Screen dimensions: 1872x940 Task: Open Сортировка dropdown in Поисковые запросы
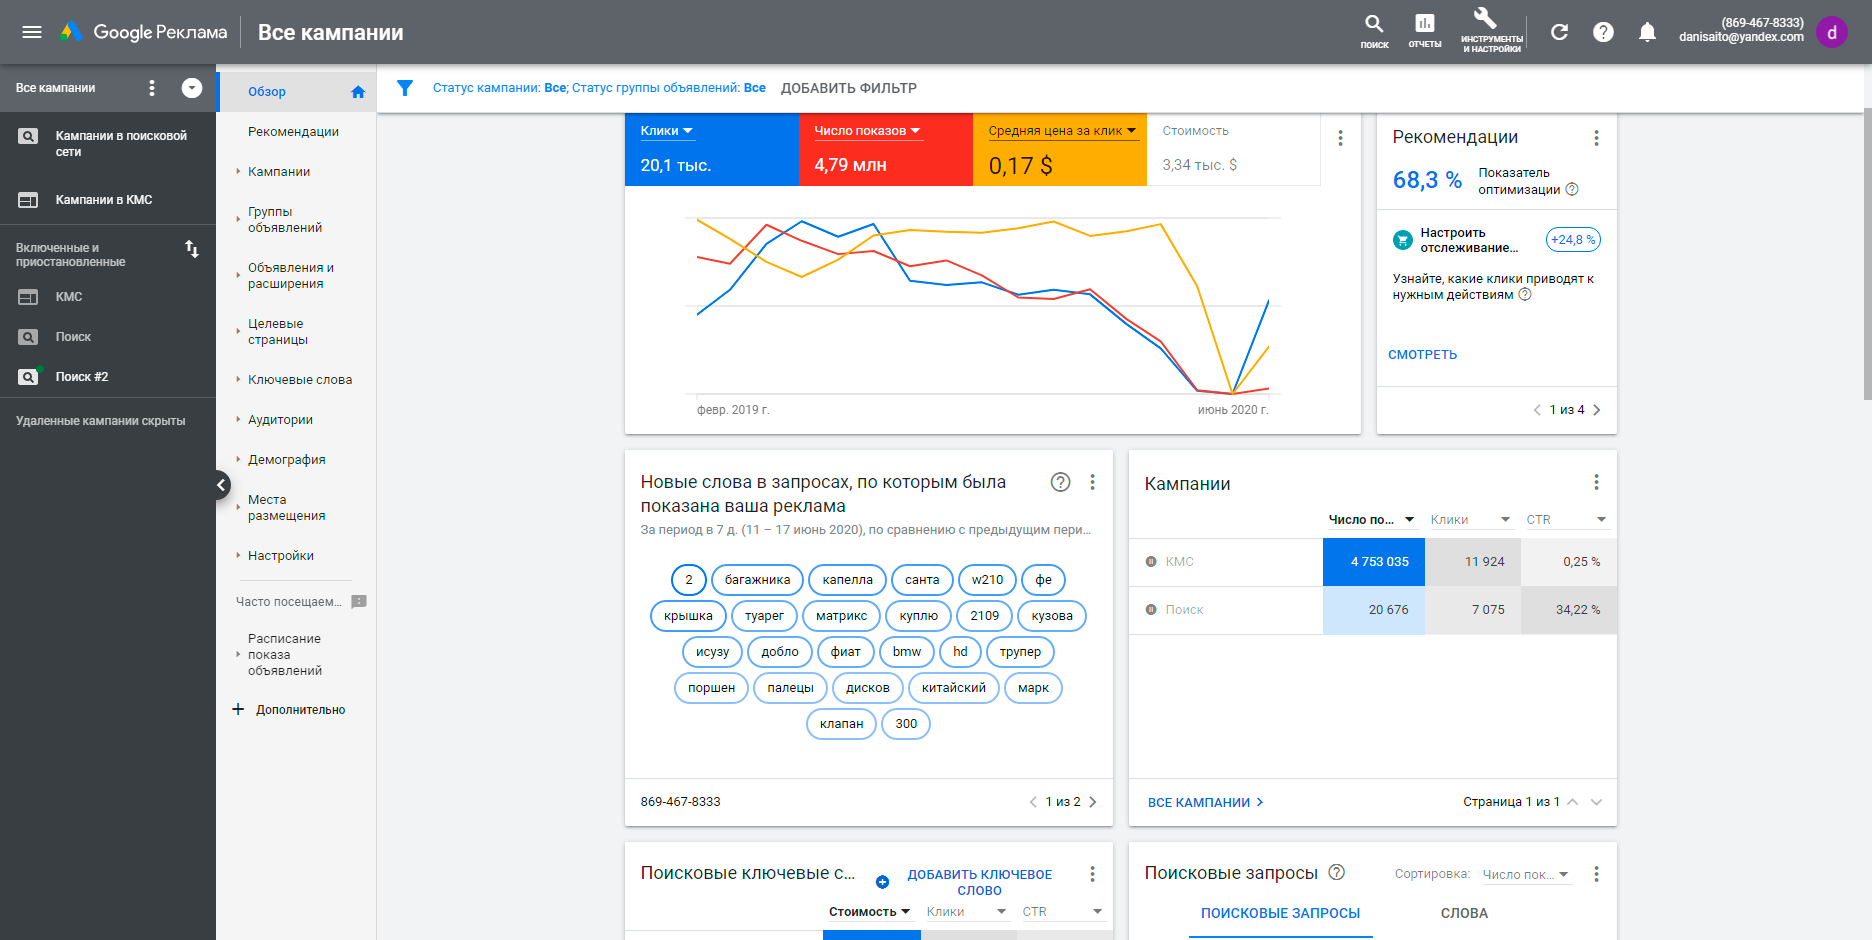(1526, 875)
